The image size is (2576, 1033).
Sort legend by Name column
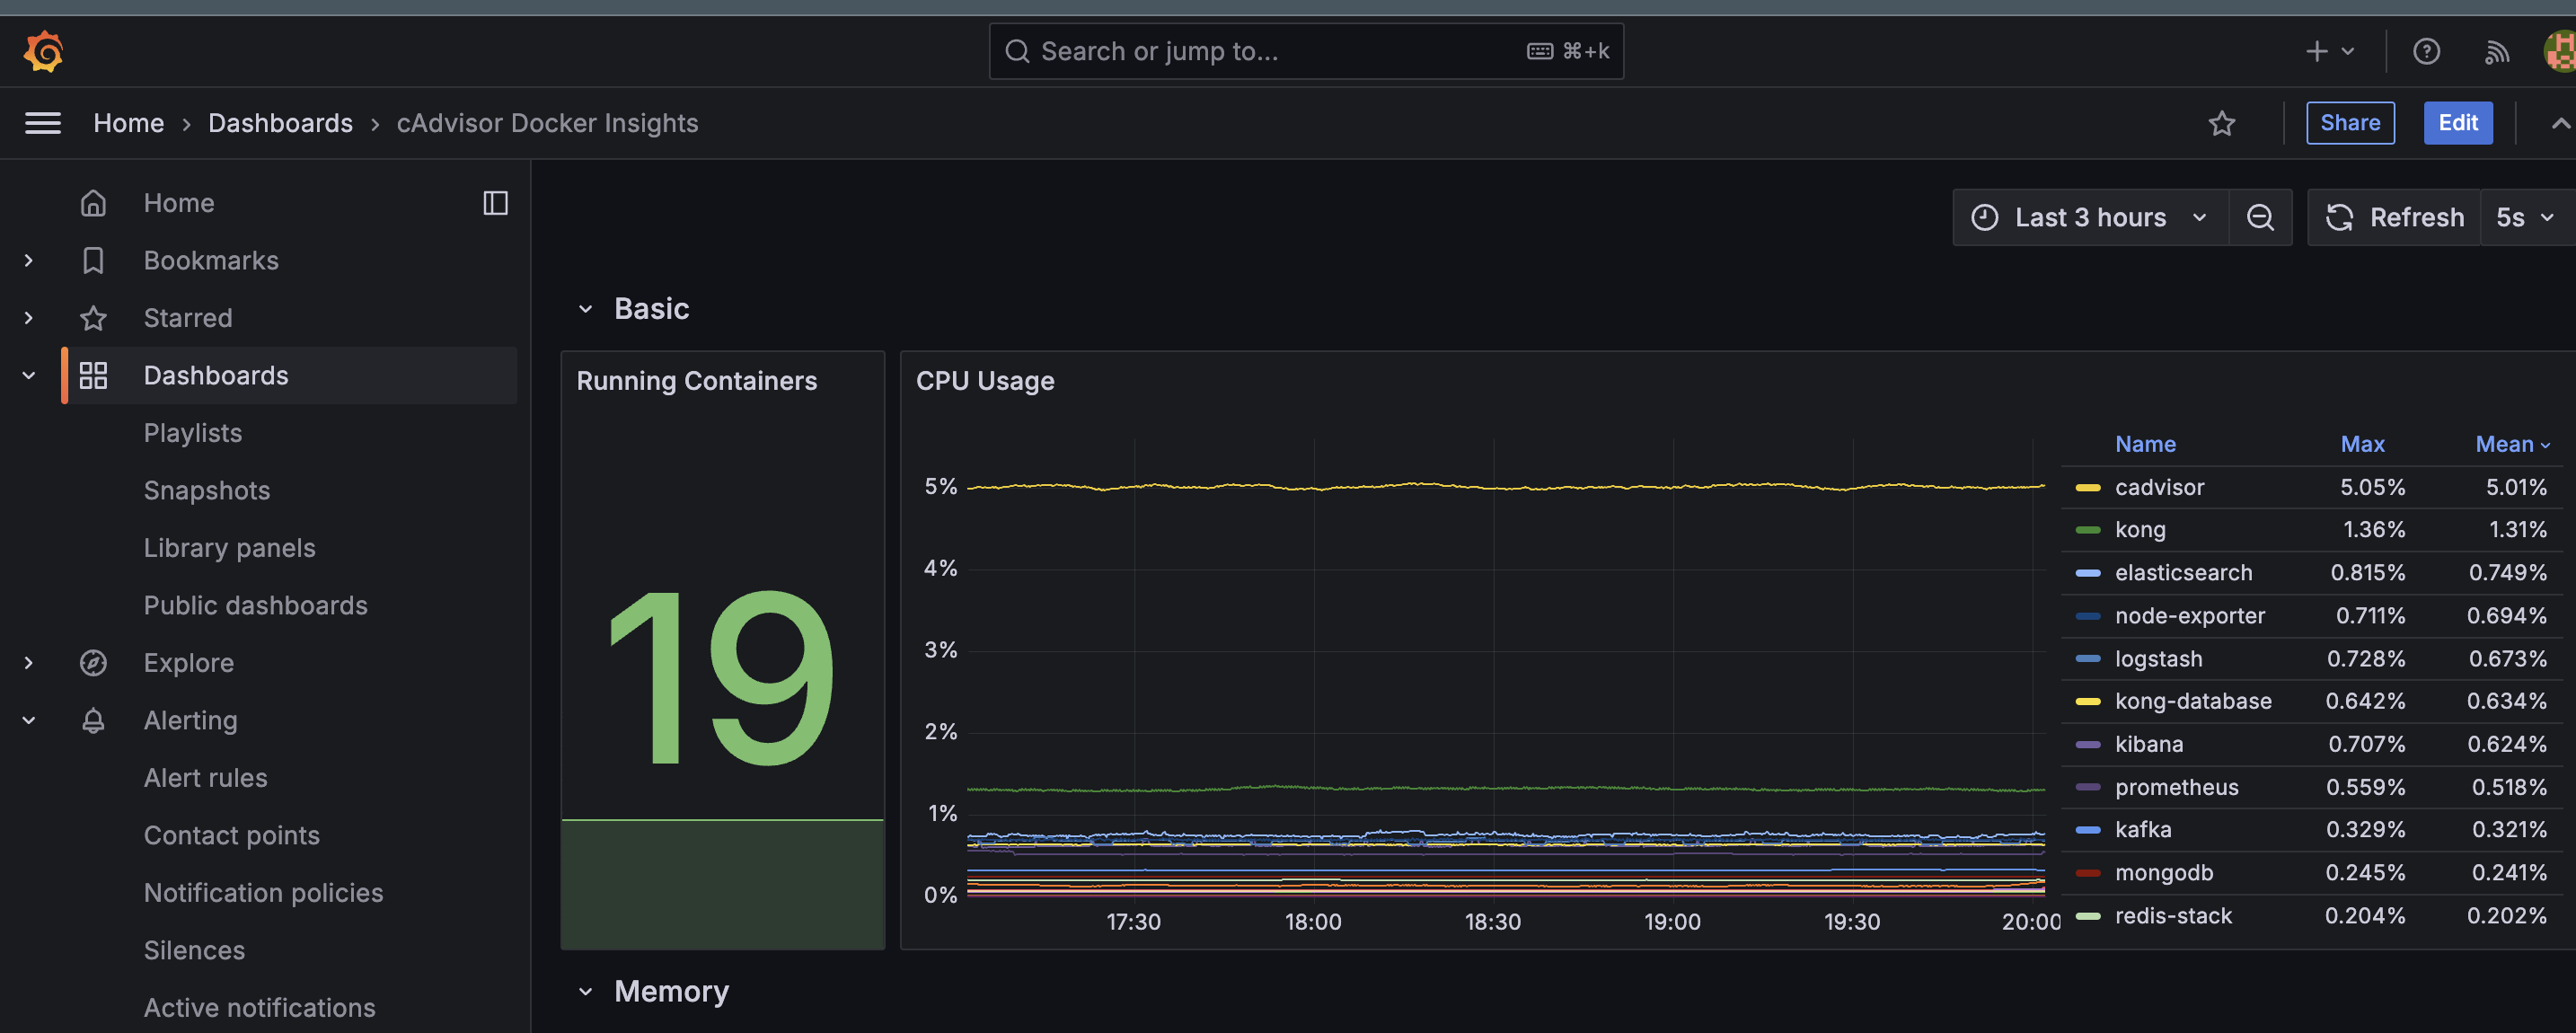2146,444
